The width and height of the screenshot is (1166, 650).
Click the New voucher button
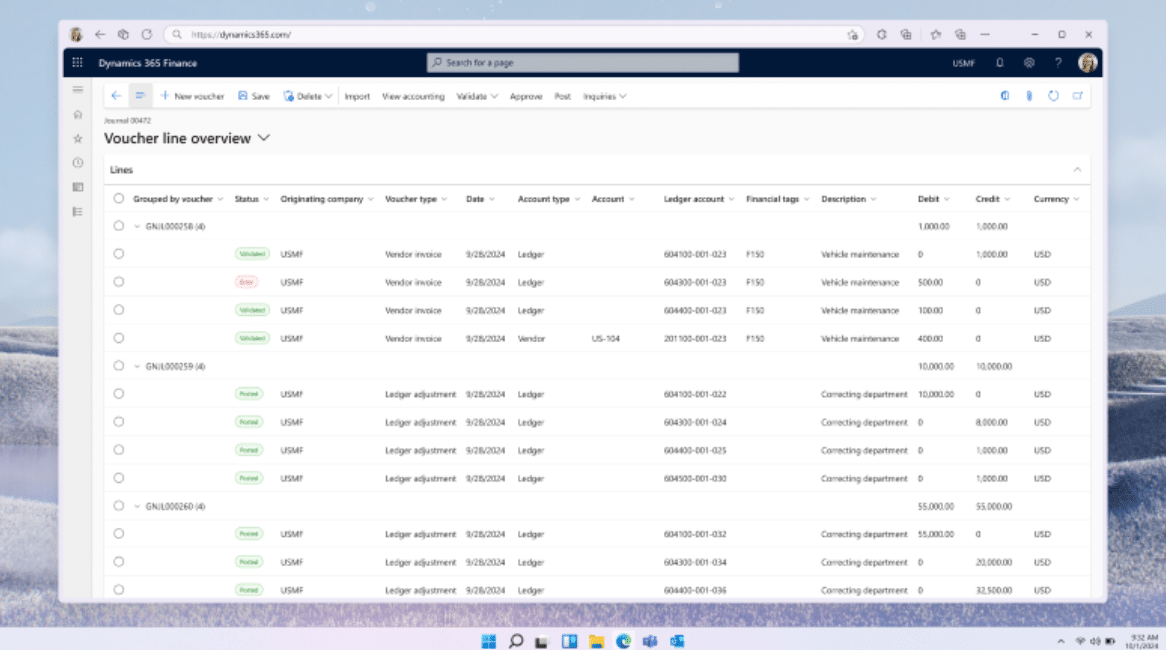click(192, 97)
